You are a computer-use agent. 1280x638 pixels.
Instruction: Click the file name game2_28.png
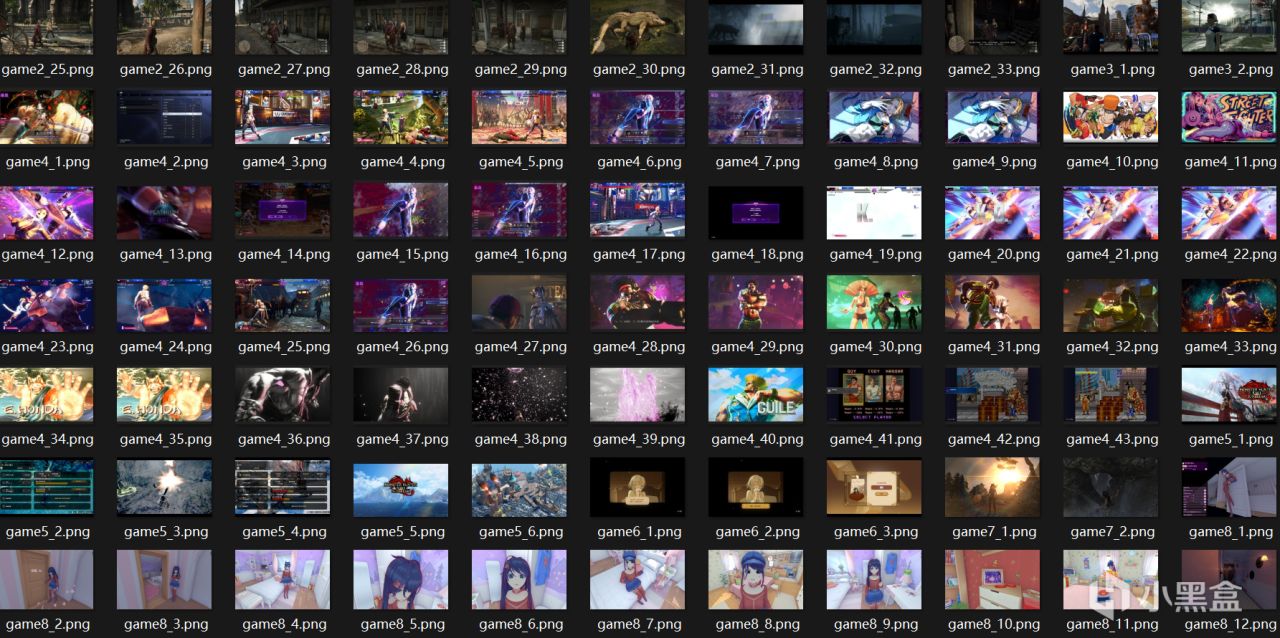402,70
